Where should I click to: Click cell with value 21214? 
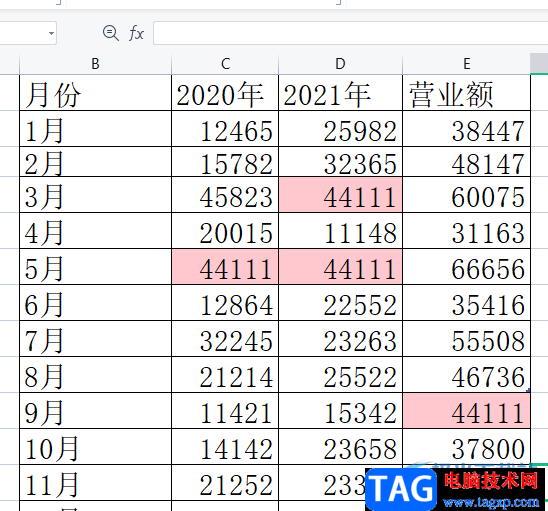coord(225,375)
